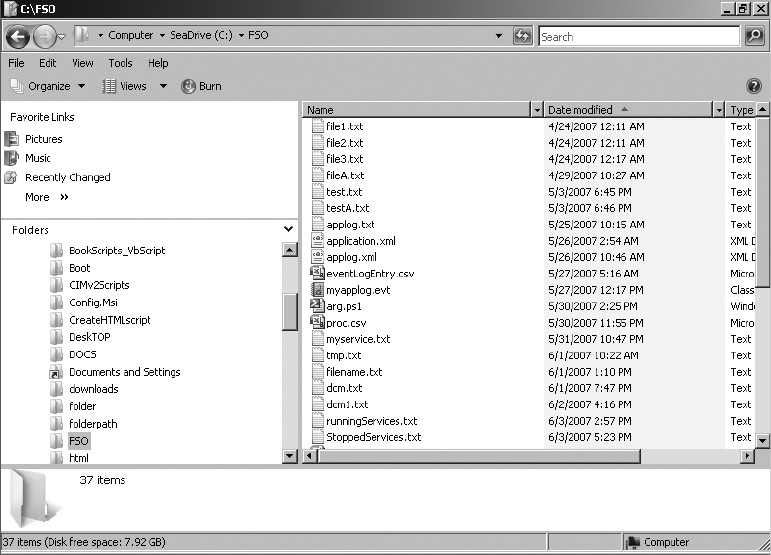Collapse the Folders pane chevron
771x555 pixels.
pyautogui.click(x=289, y=229)
